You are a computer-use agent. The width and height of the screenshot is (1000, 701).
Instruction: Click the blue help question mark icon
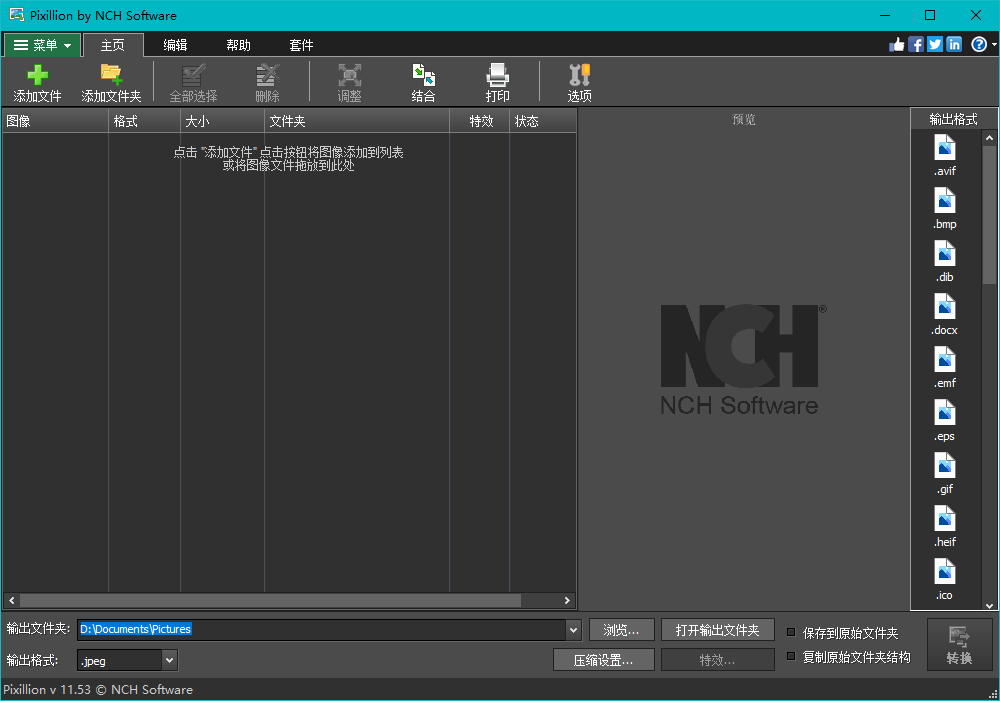(x=979, y=44)
